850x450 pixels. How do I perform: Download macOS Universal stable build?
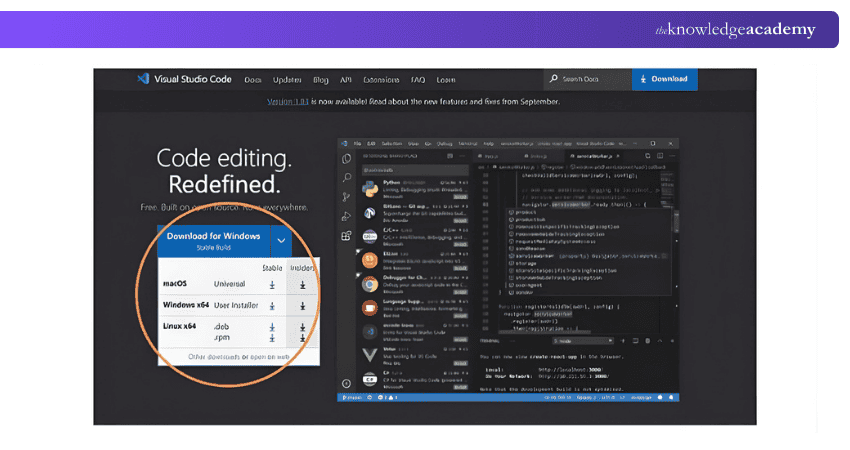272,284
